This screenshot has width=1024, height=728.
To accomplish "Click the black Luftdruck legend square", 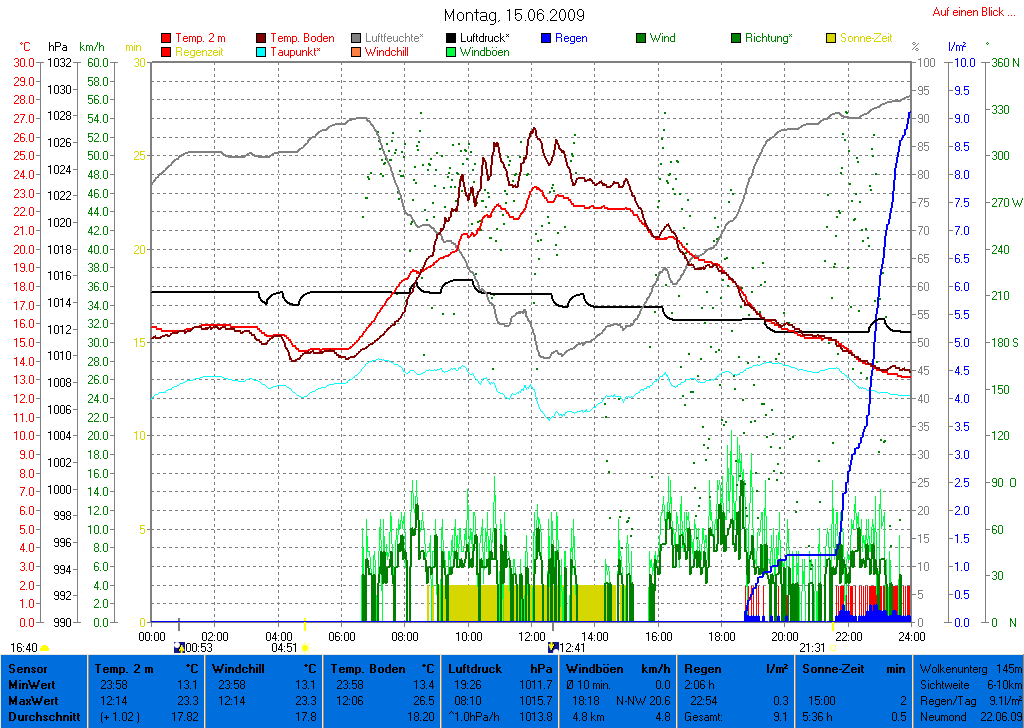I will (x=452, y=38).
